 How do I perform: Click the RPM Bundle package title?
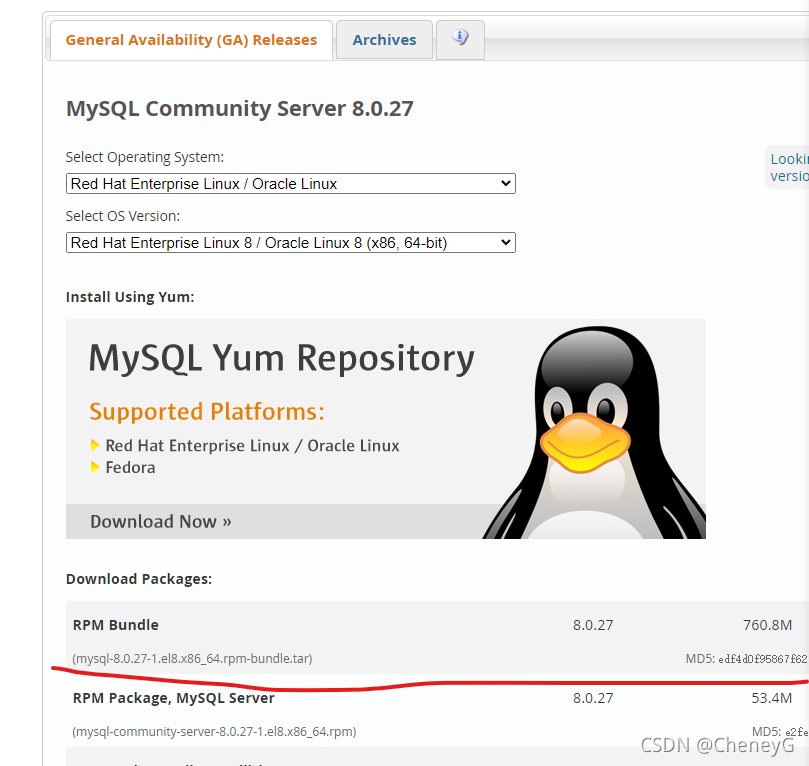[116, 625]
